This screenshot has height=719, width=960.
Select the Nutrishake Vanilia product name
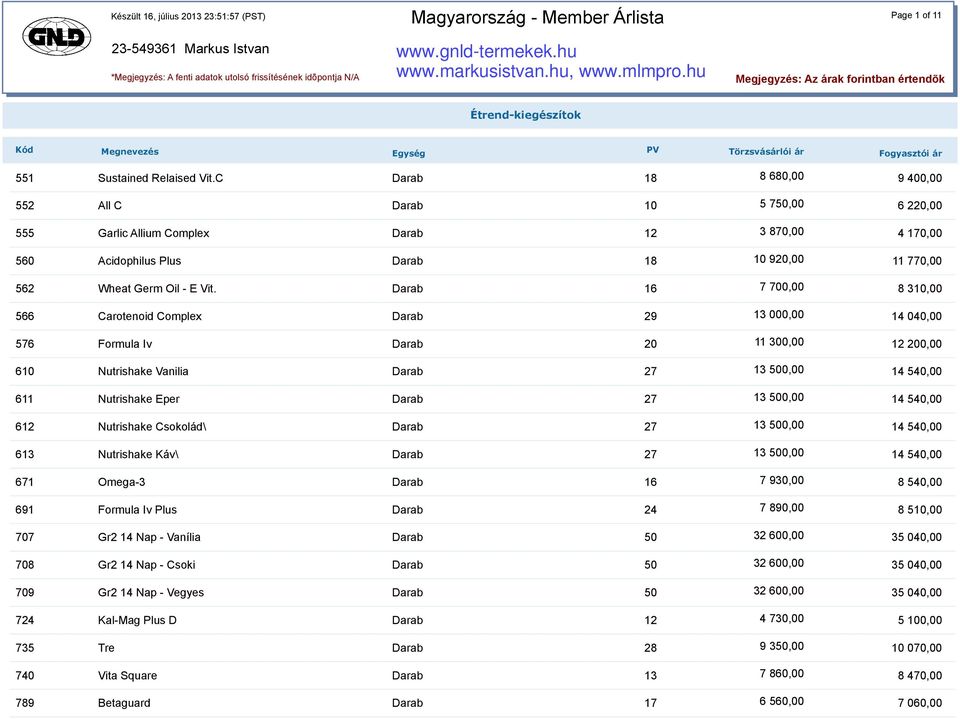(143, 371)
